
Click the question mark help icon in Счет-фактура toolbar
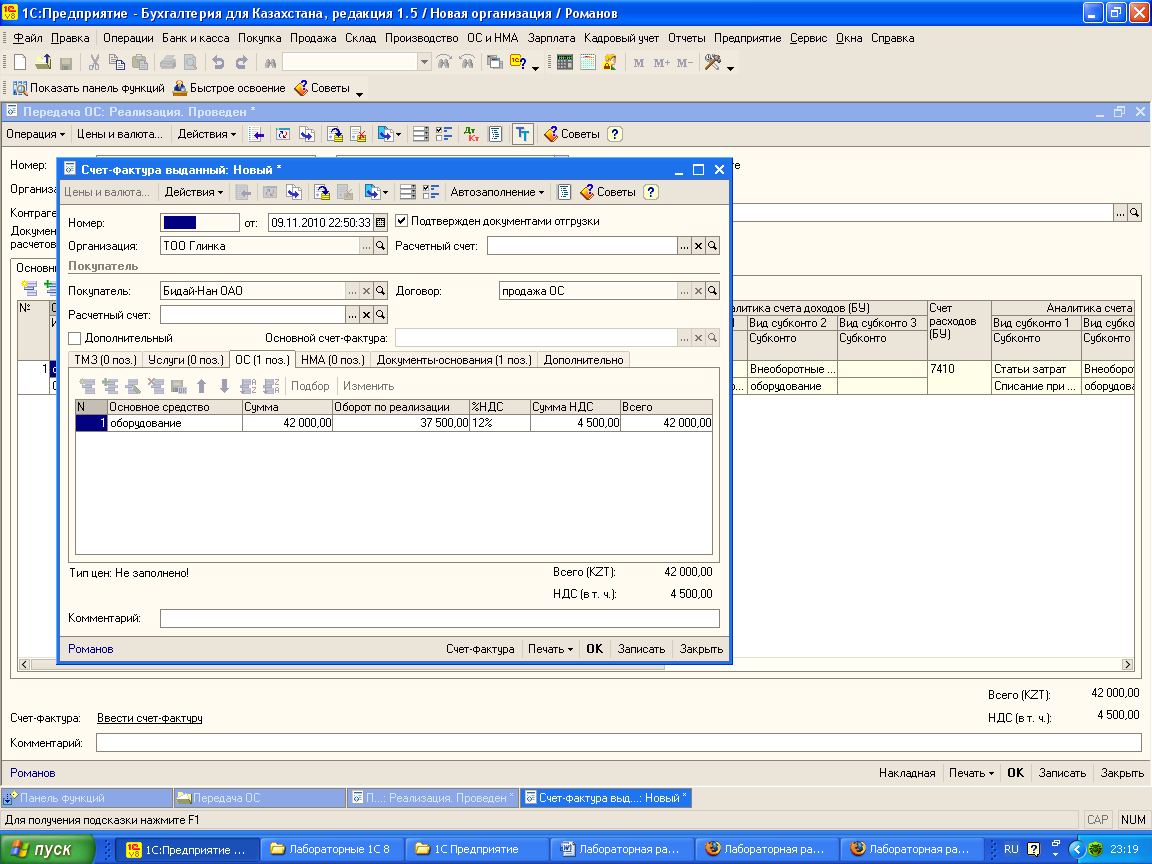pos(650,192)
